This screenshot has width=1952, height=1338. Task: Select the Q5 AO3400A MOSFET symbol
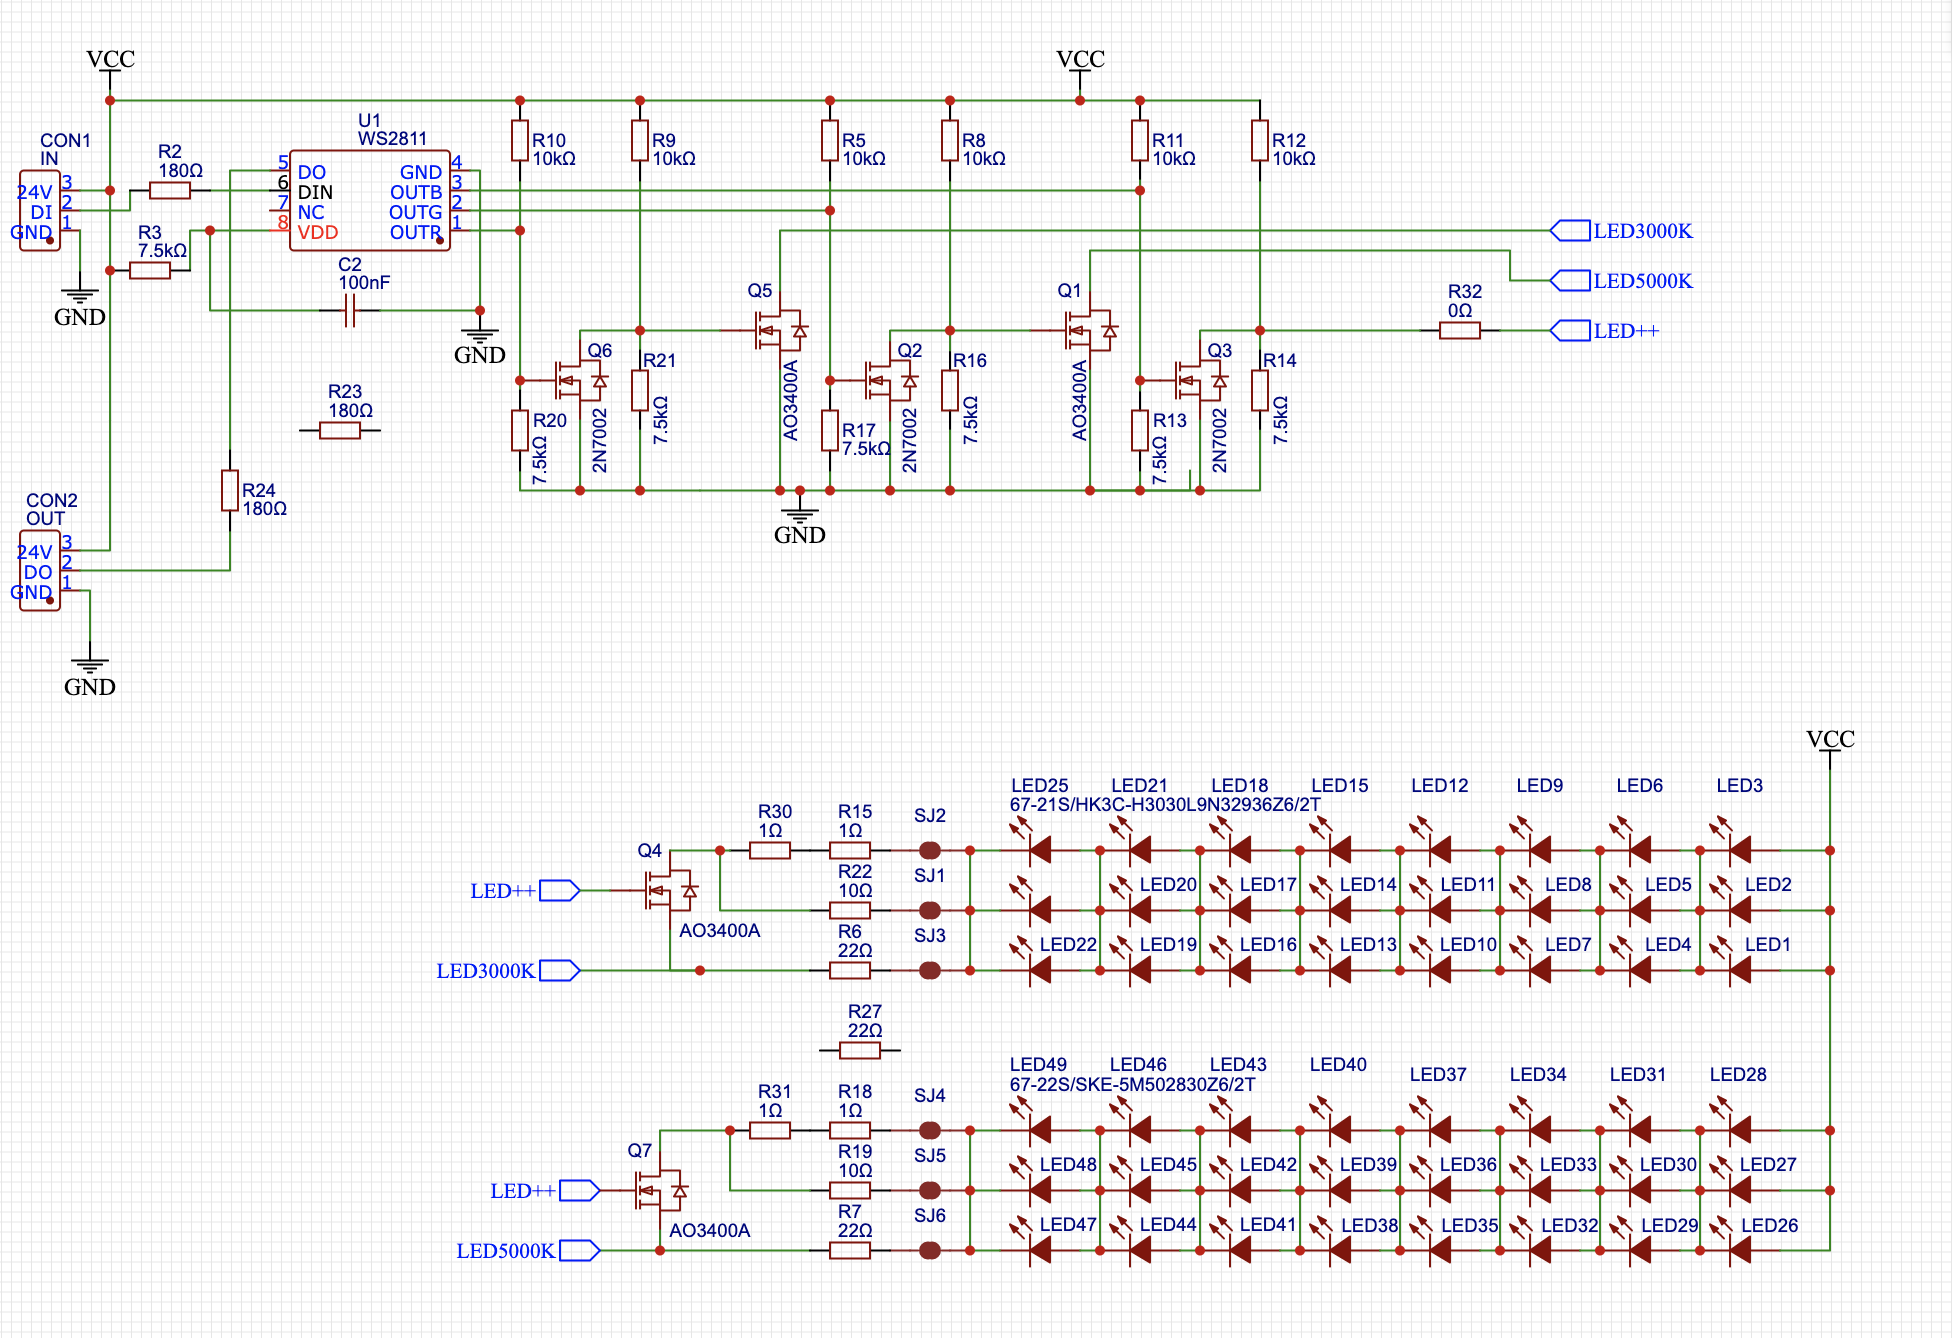pos(780,330)
